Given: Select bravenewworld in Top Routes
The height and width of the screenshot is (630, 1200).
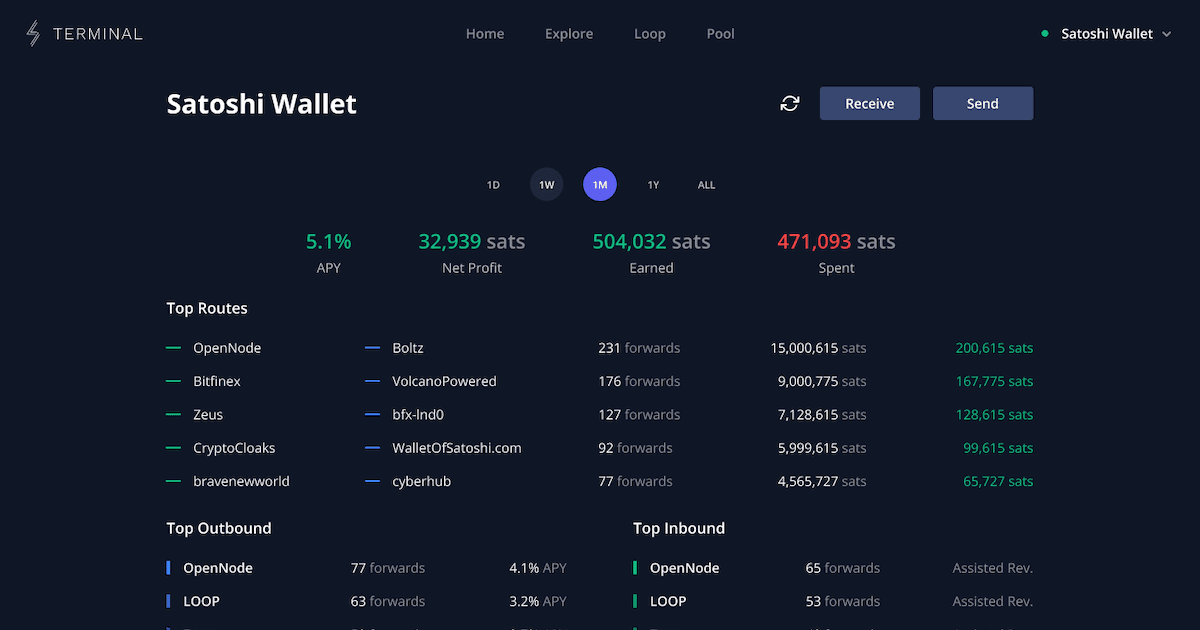Looking at the screenshot, I should (x=241, y=481).
